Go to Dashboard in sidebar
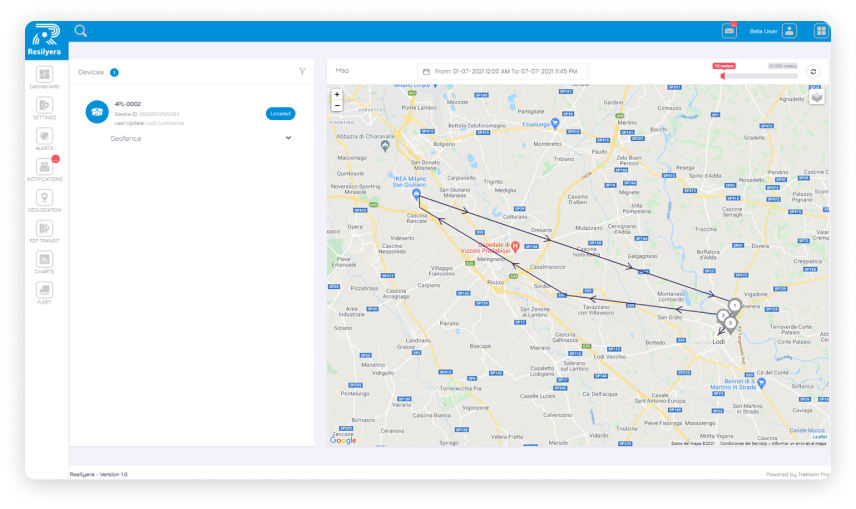 tap(44, 78)
